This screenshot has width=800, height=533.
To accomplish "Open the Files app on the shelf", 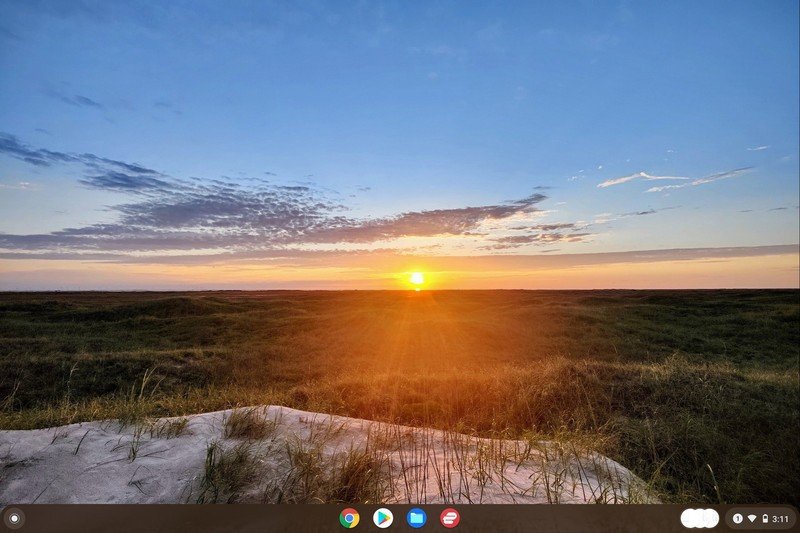I will point(417,519).
